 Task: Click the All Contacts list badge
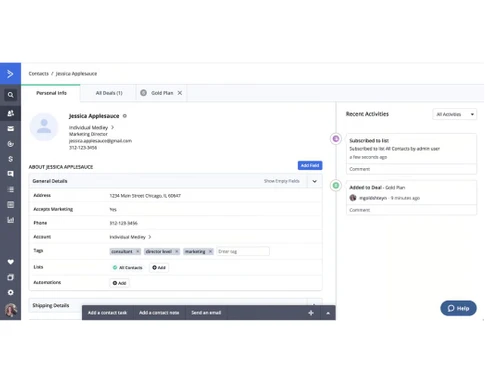click(127, 268)
